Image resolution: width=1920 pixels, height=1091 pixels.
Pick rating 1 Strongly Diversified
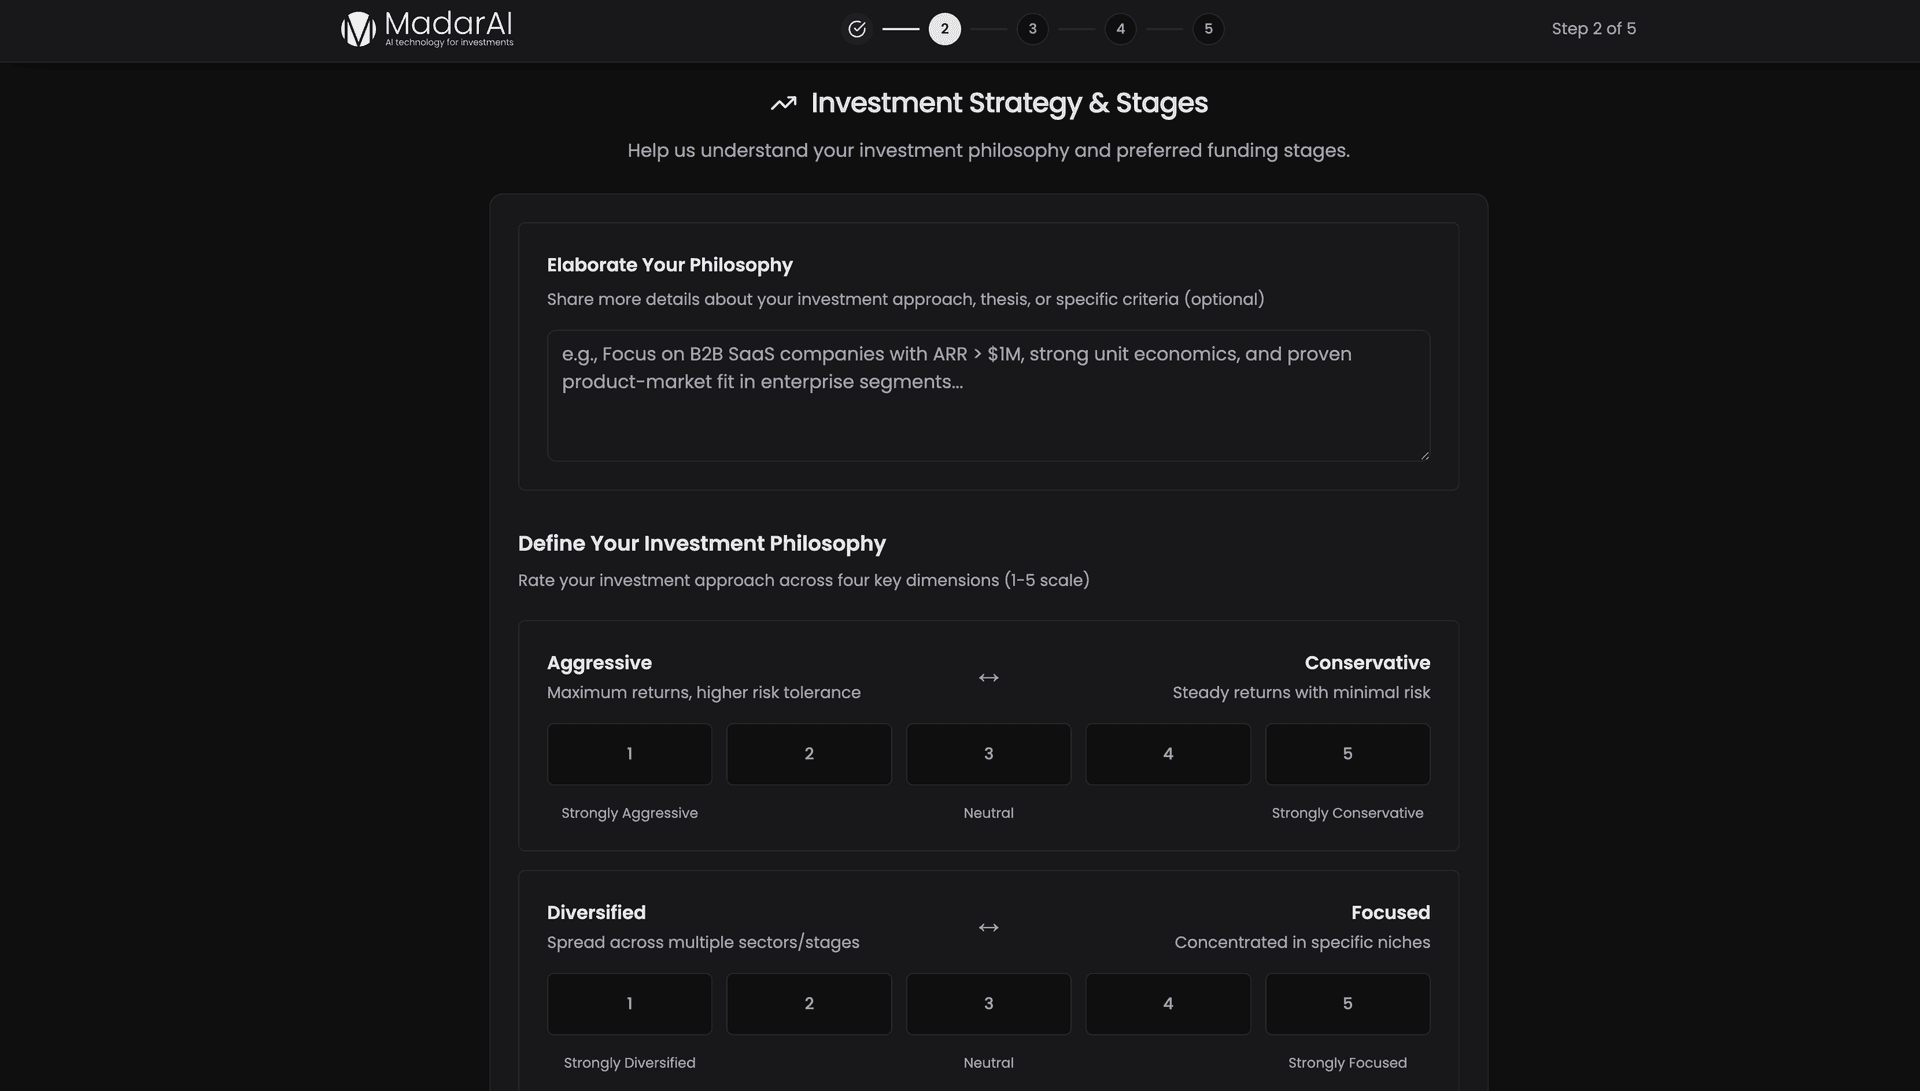pos(629,1004)
